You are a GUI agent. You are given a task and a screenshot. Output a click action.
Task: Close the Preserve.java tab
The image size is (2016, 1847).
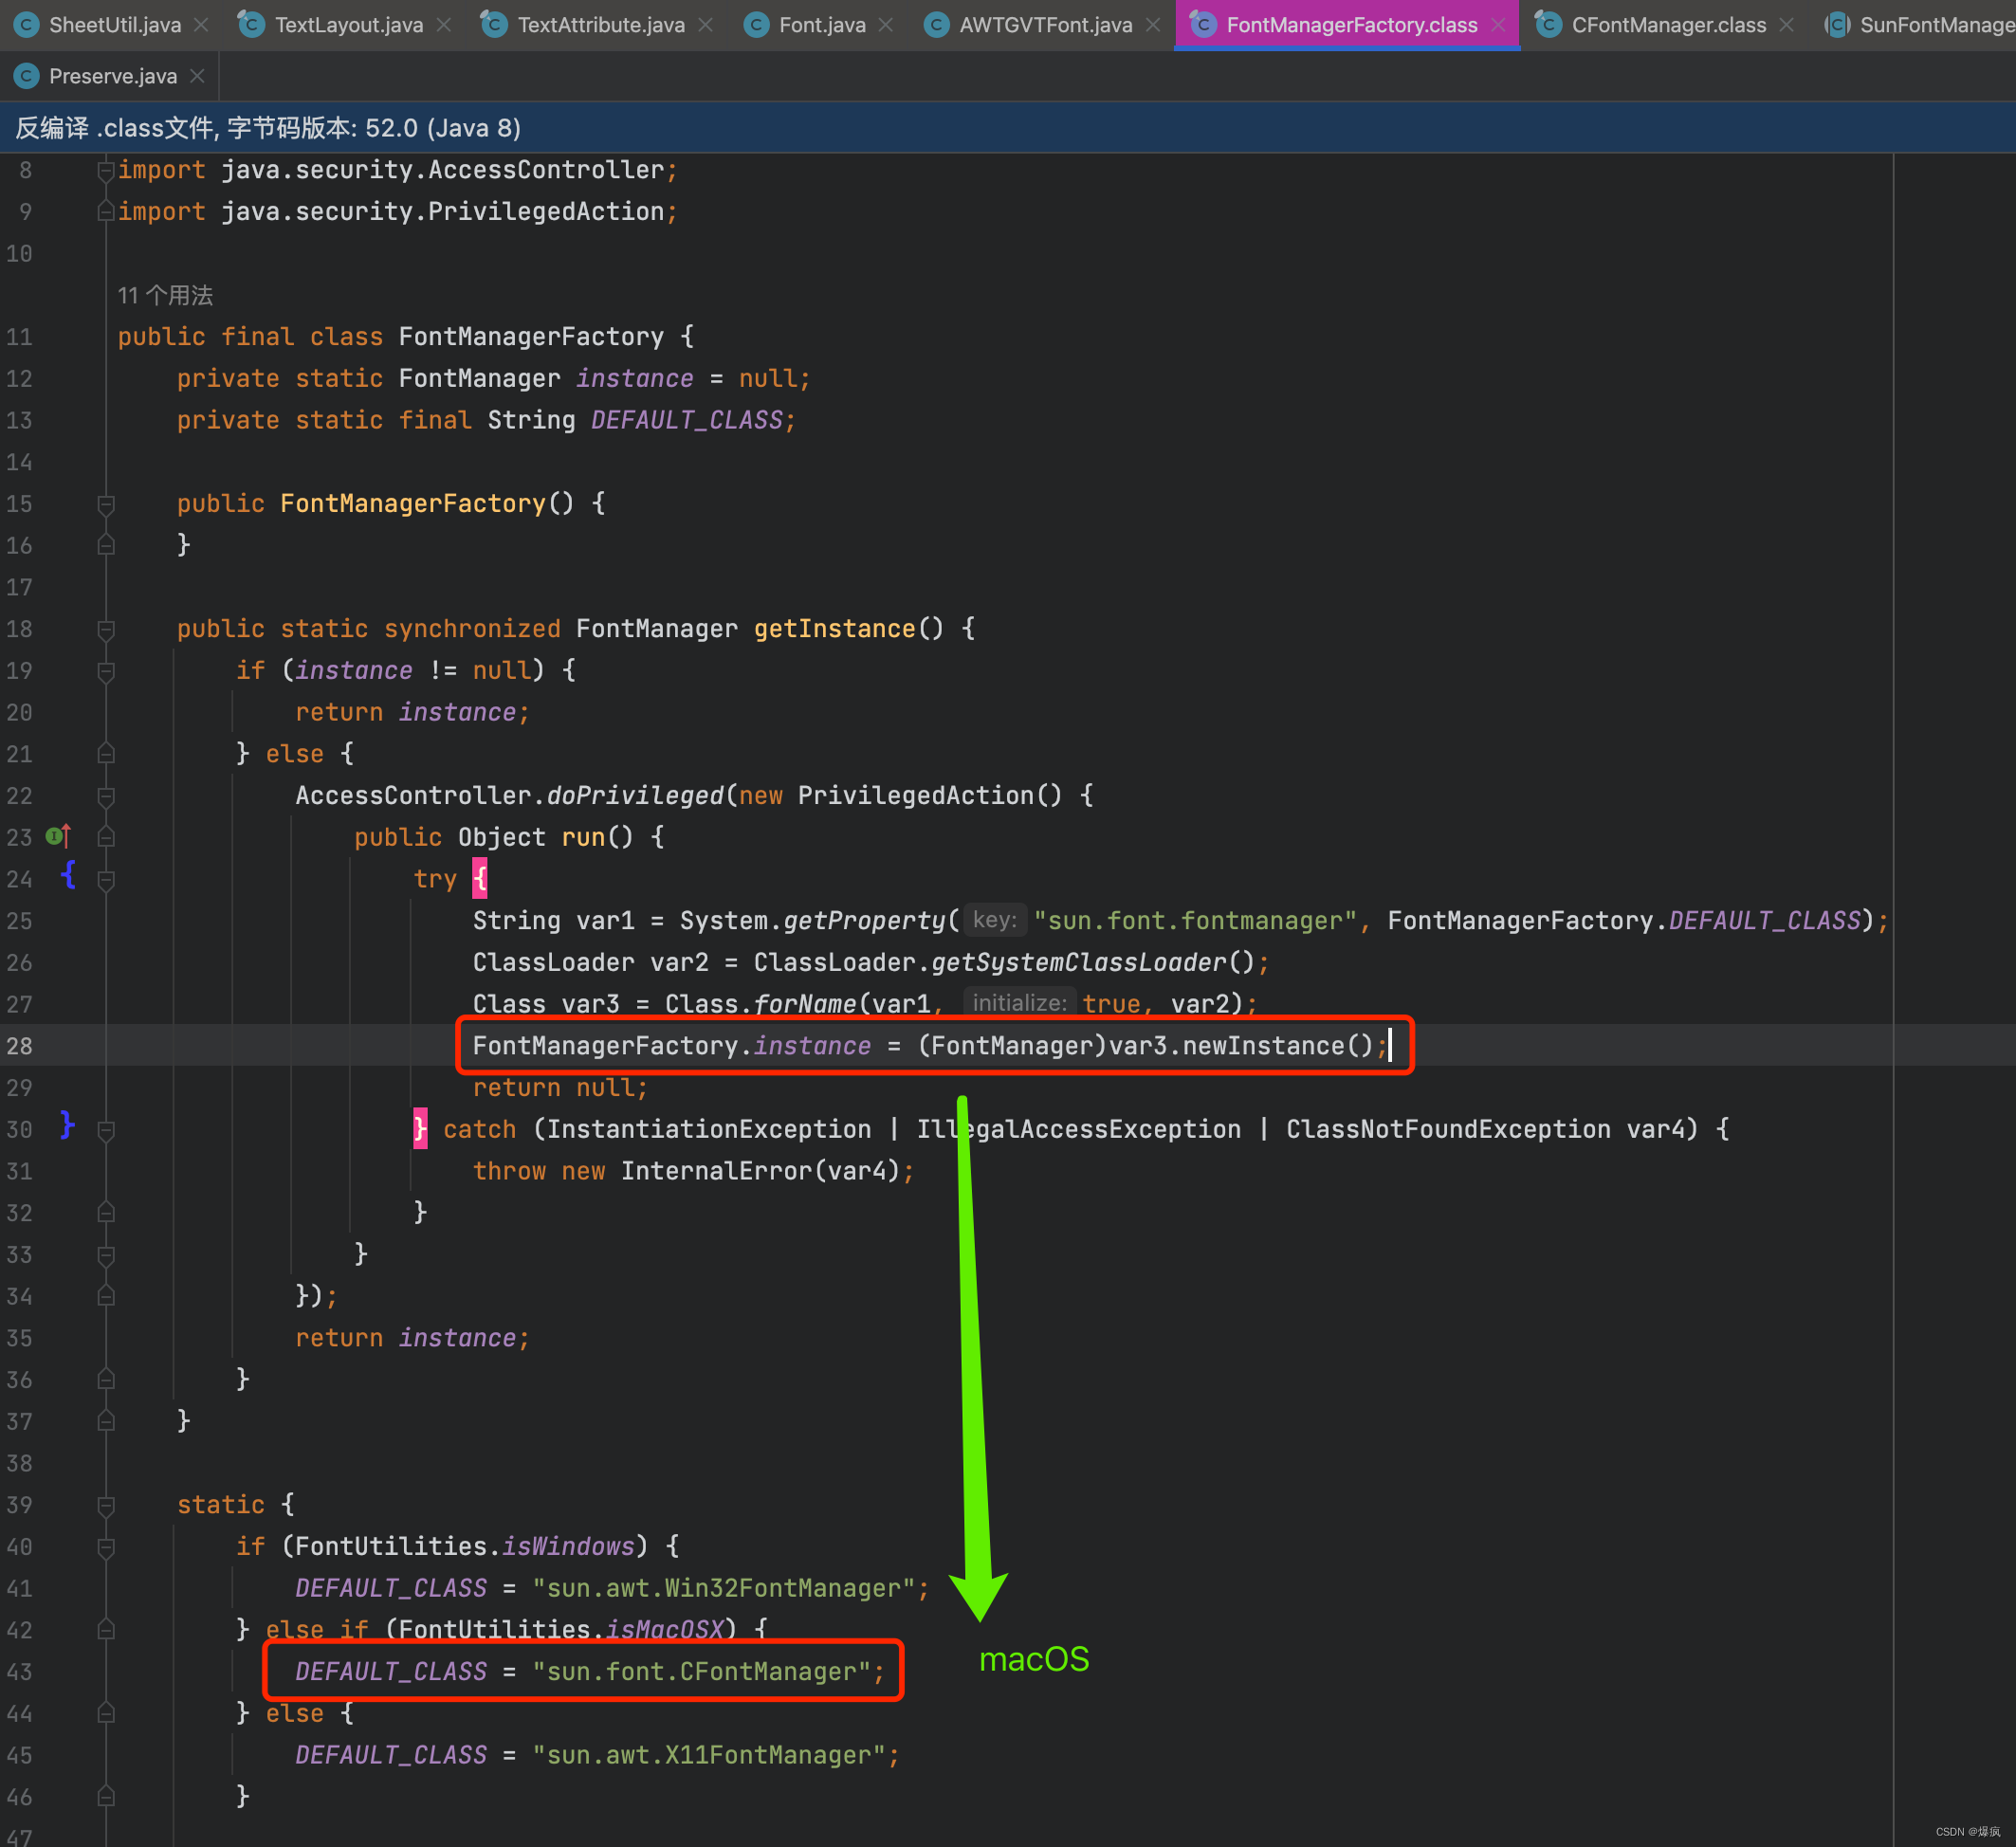click(198, 76)
